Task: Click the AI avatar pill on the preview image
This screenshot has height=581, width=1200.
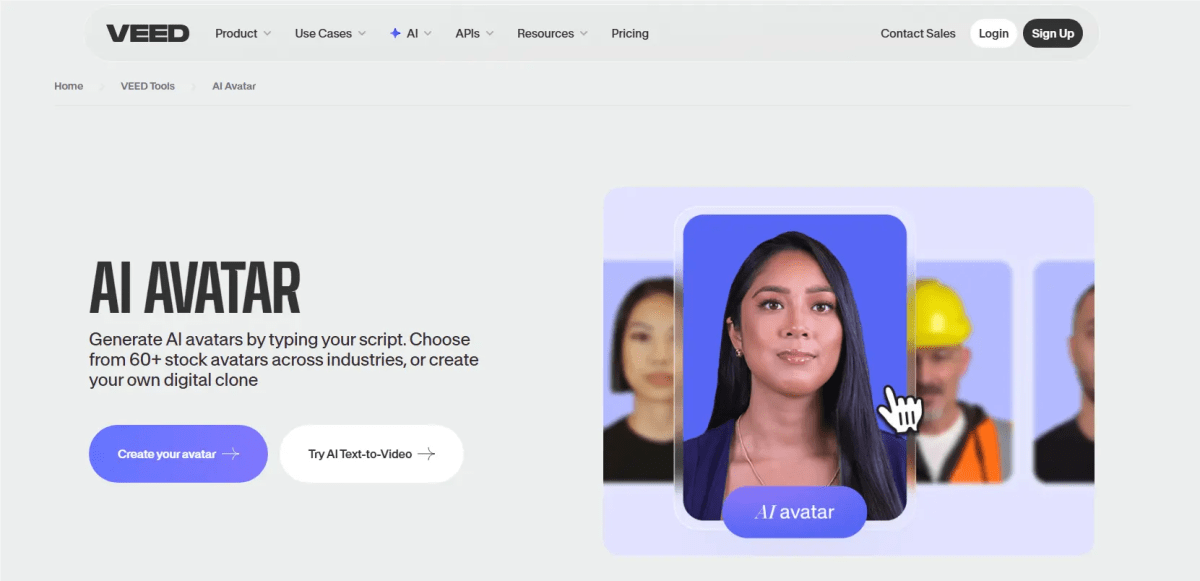Action: (794, 512)
